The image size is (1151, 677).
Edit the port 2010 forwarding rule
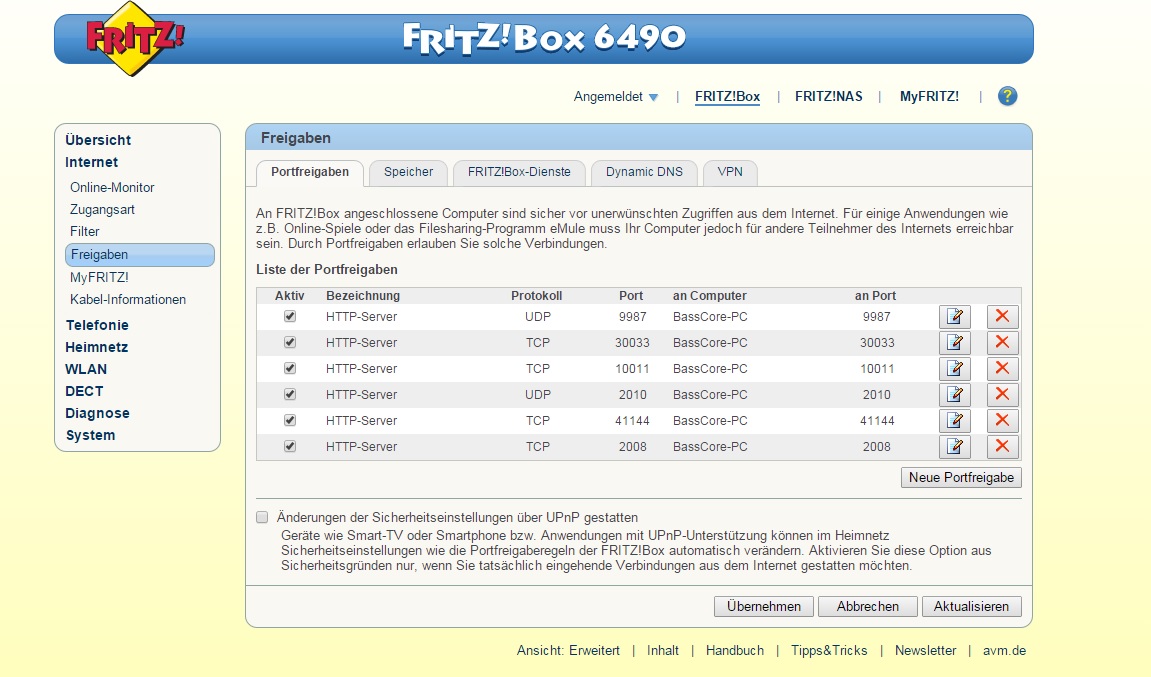(955, 394)
